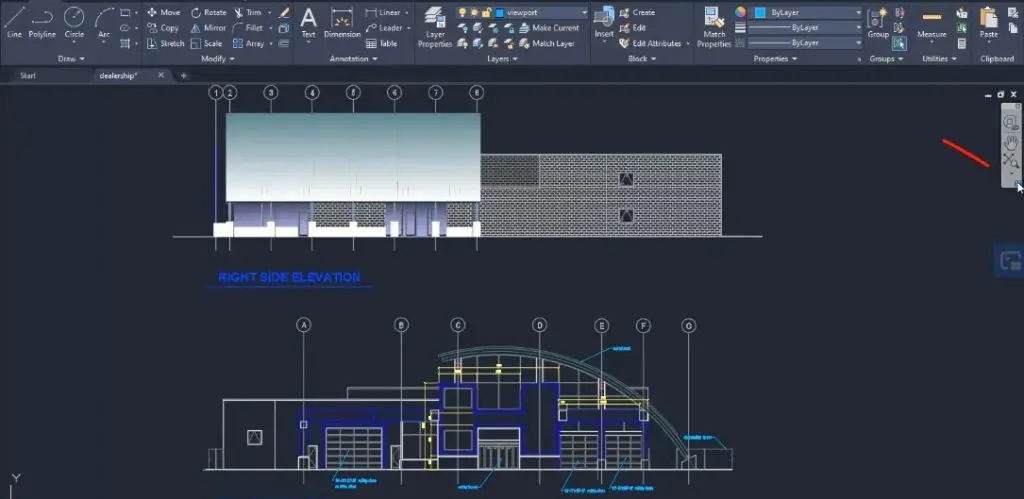Click the Match Properties tool
1024x499 pixels.
point(714,27)
